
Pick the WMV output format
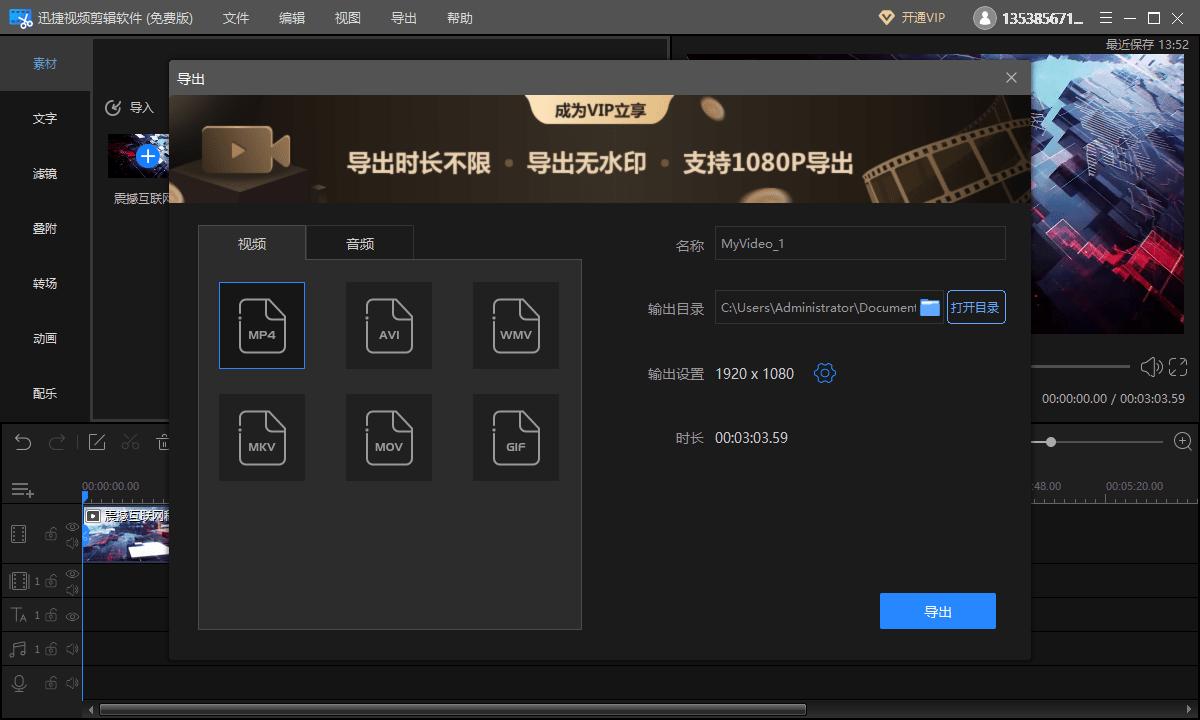tap(516, 325)
